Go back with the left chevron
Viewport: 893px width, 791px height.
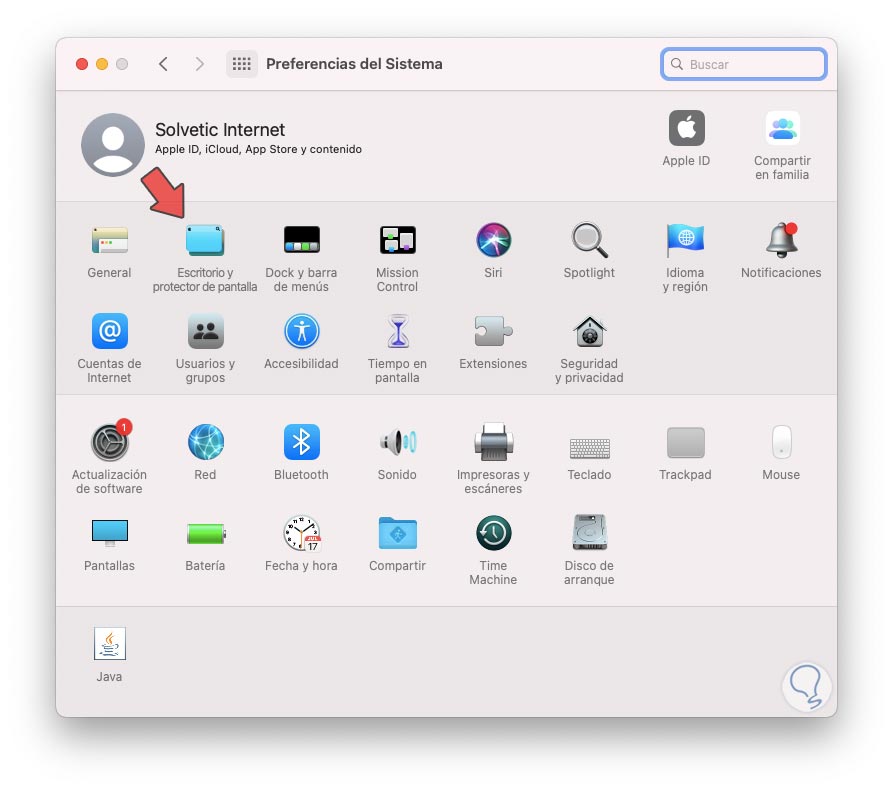163,64
